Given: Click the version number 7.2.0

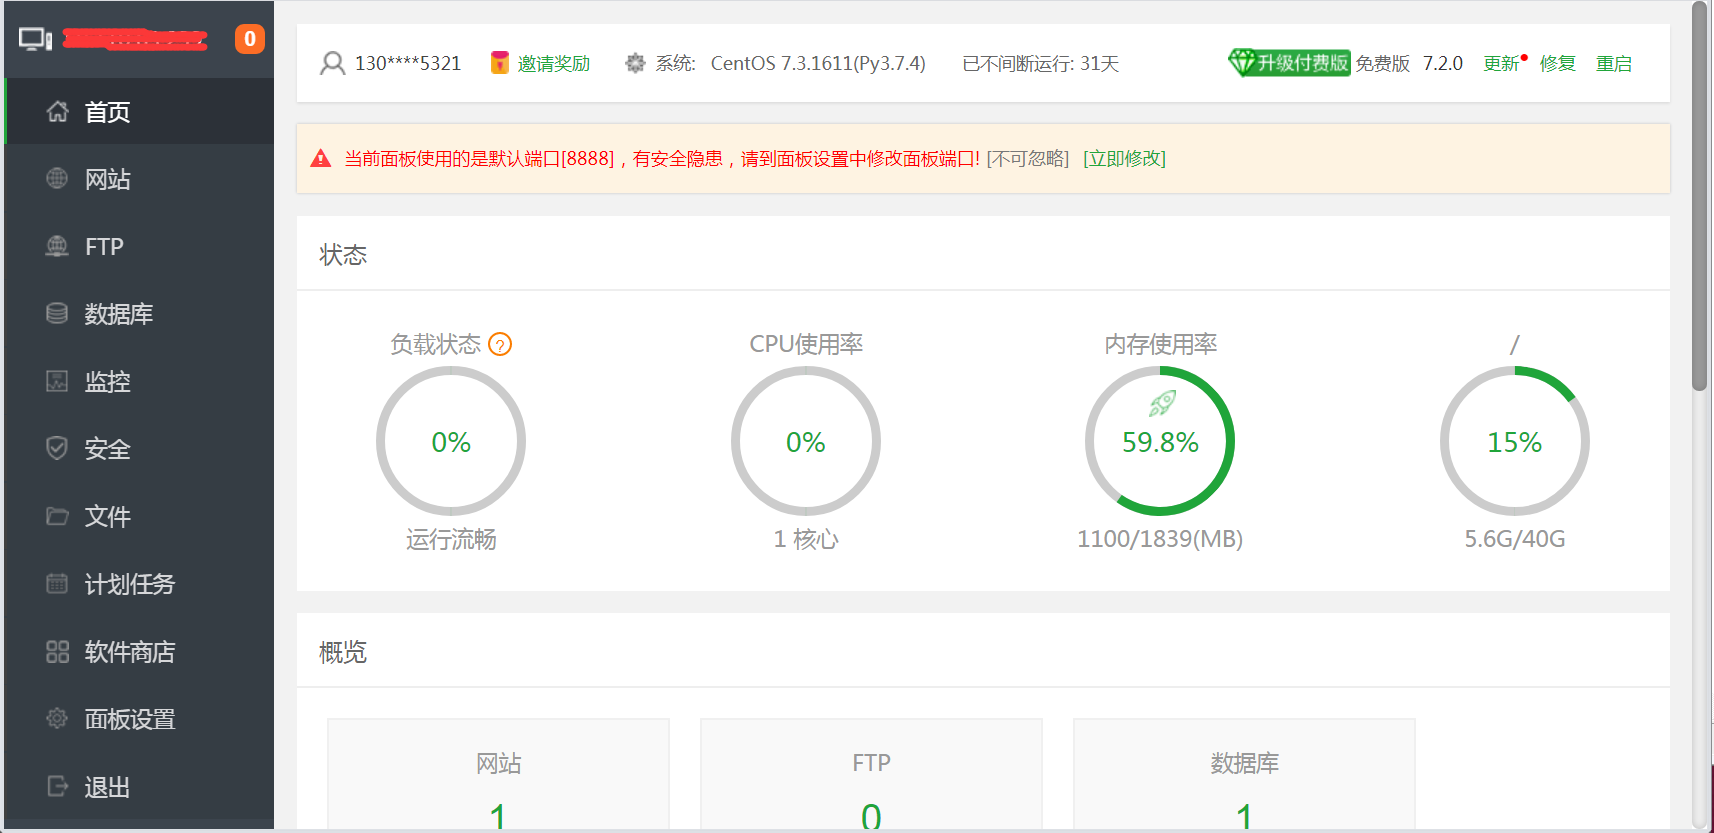Looking at the screenshot, I should (1443, 63).
